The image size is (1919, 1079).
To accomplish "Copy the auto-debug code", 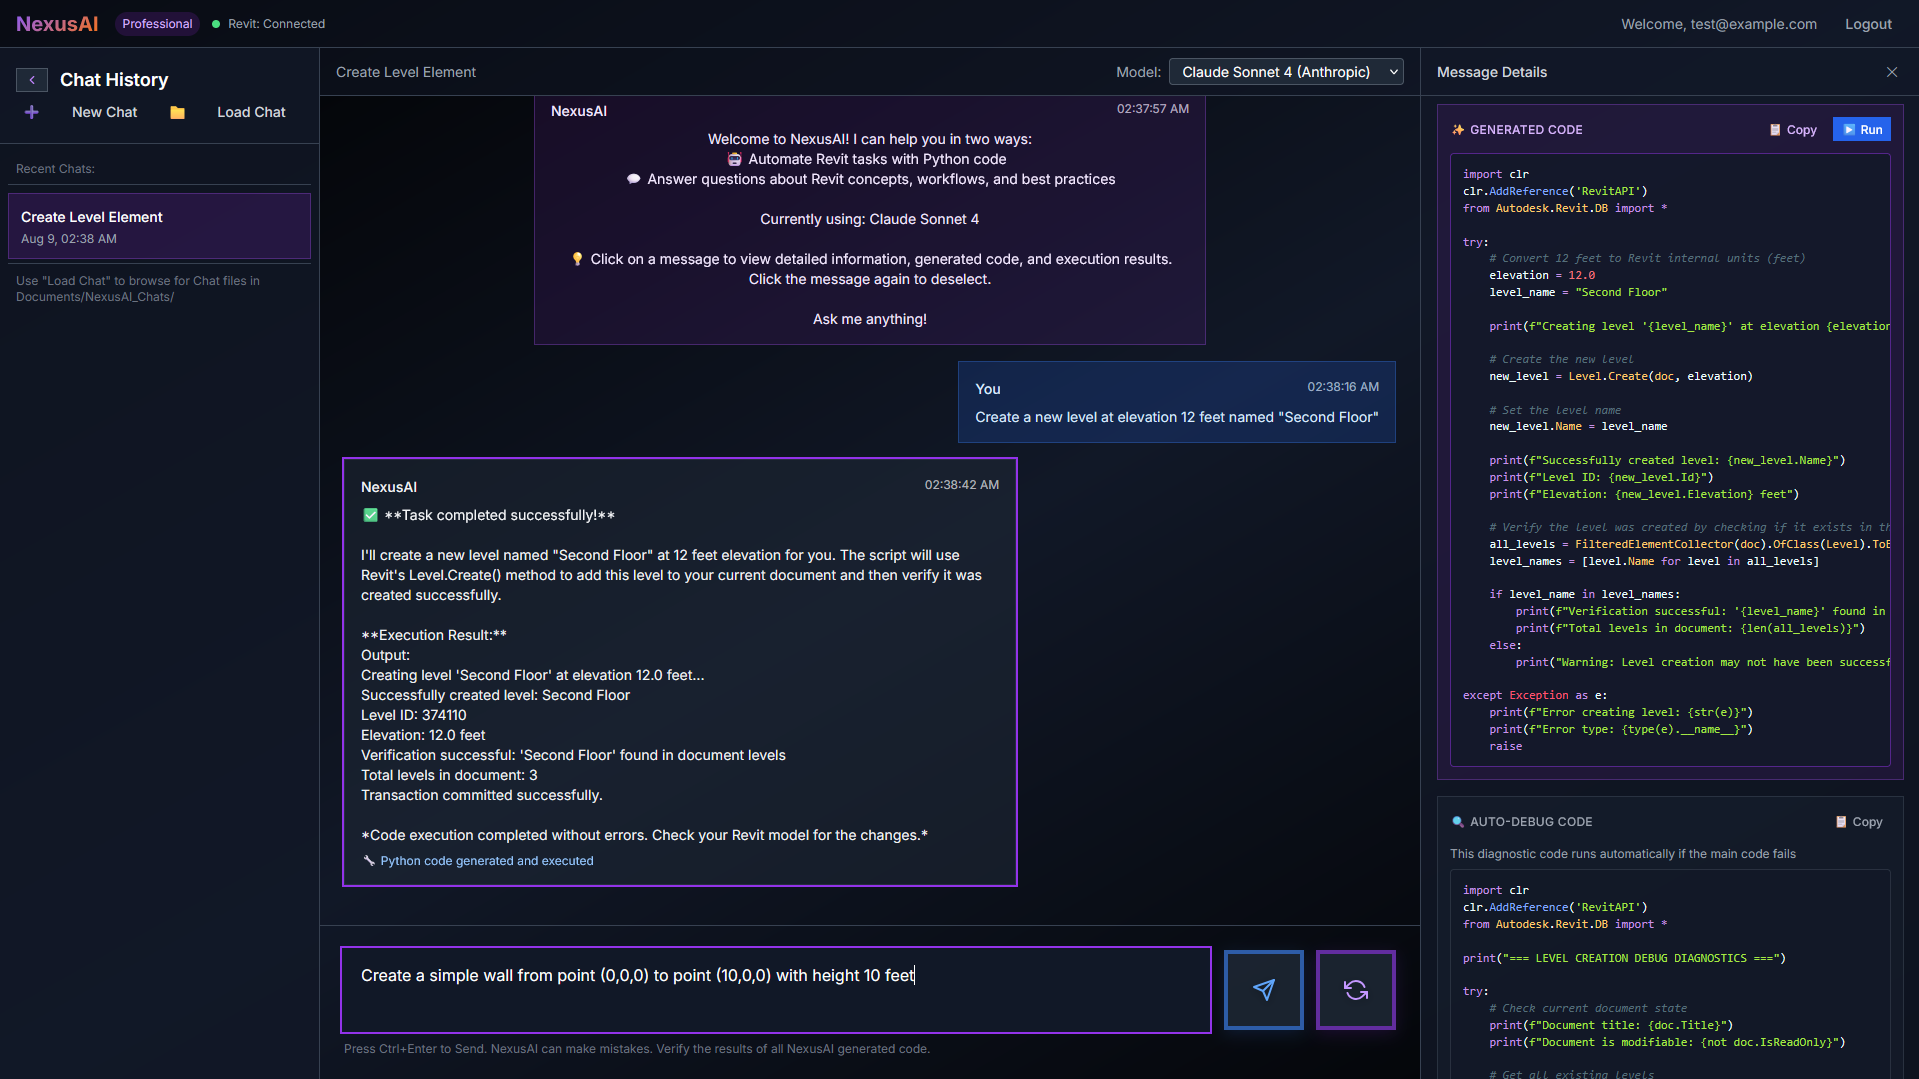I will tap(1859, 821).
